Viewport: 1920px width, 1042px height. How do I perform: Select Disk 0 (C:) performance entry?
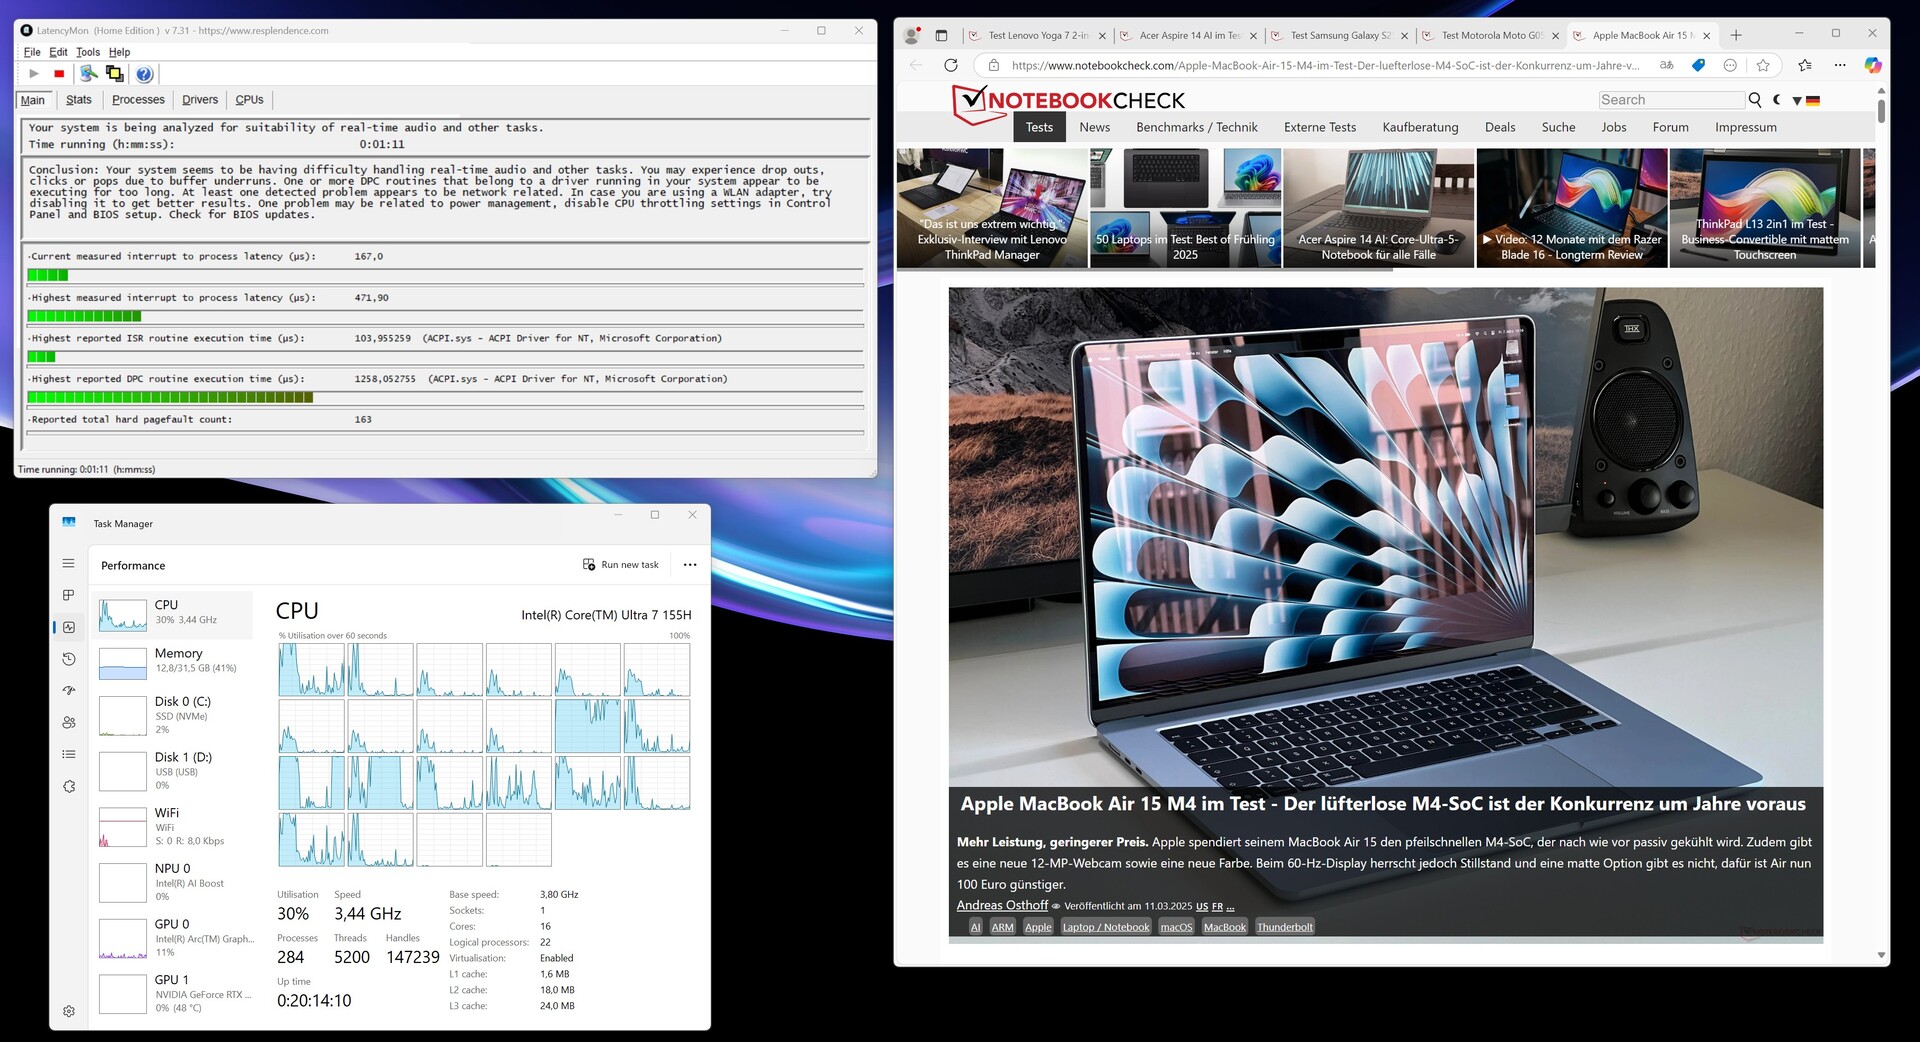pyautogui.click(x=174, y=715)
